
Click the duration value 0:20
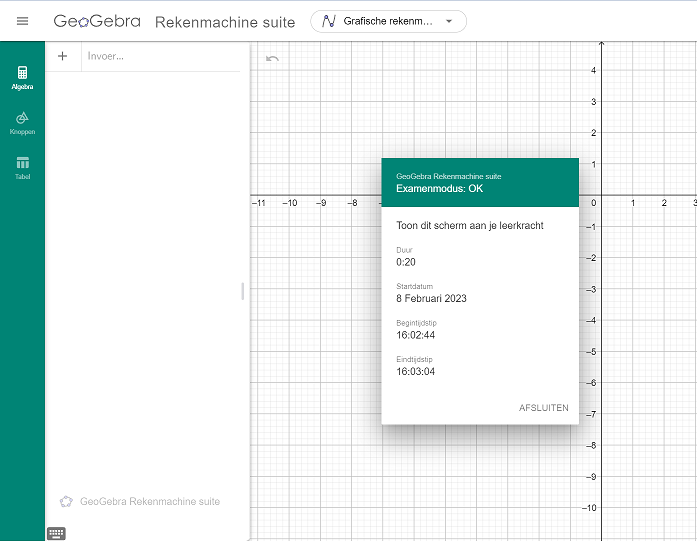(406, 262)
